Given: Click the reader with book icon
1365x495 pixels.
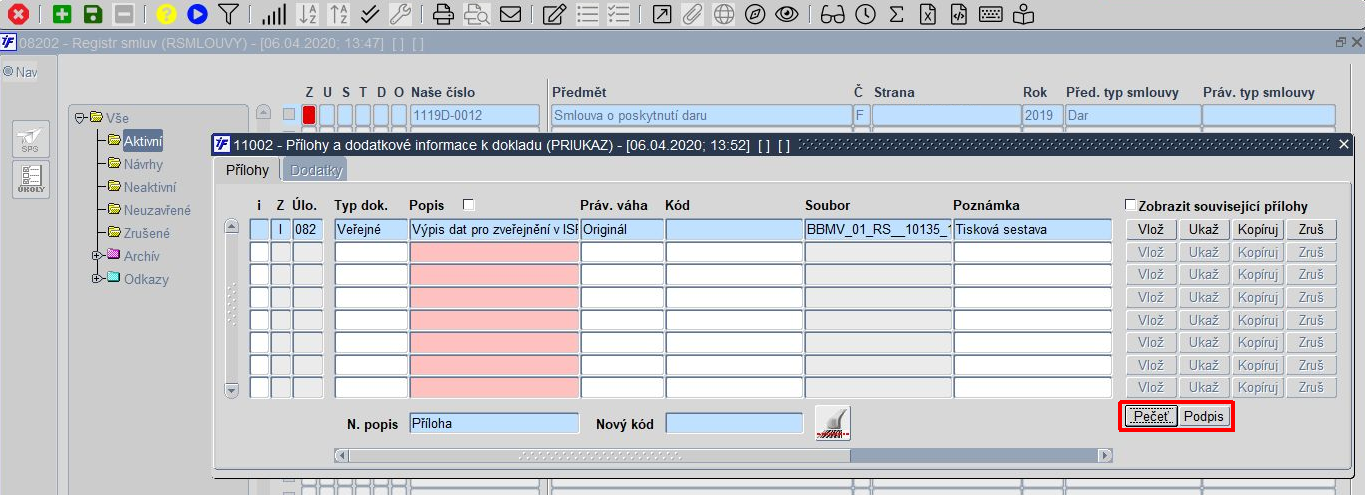Looking at the screenshot, I should [x=1023, y=14].
